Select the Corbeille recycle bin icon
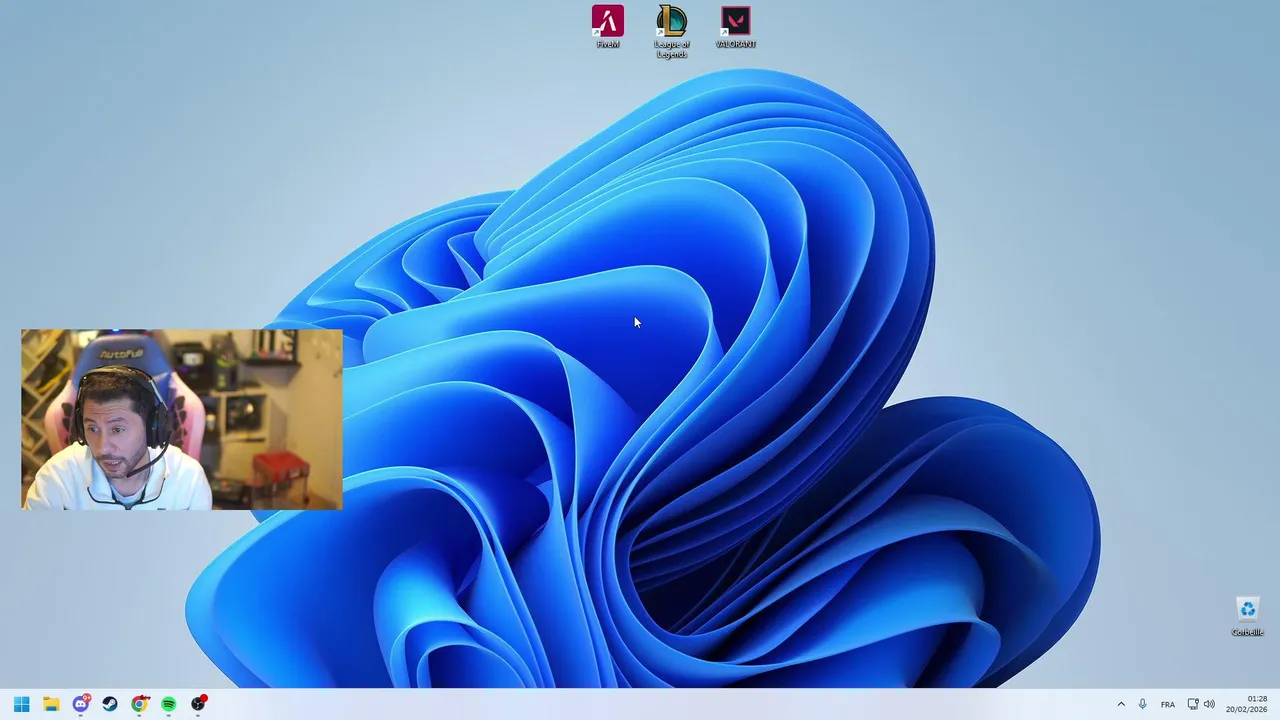 click(1247, 616)
